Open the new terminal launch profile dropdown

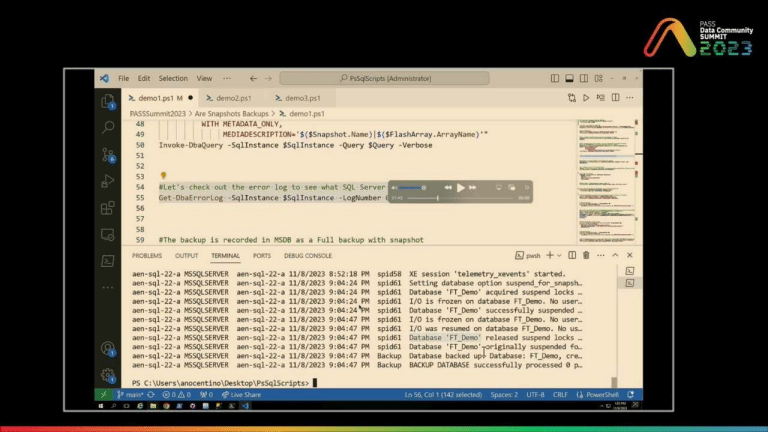pyautogui.click(x=560, y=255)
